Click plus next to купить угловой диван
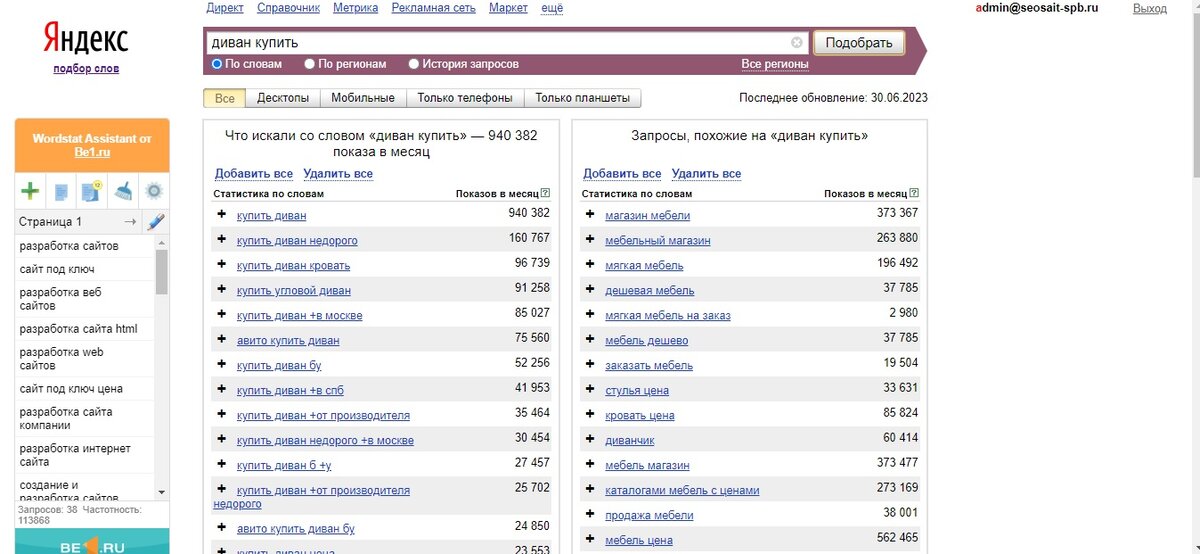The width and height of the screenshot is (1200, 554). pyautogui.click(x=222, y=290)
